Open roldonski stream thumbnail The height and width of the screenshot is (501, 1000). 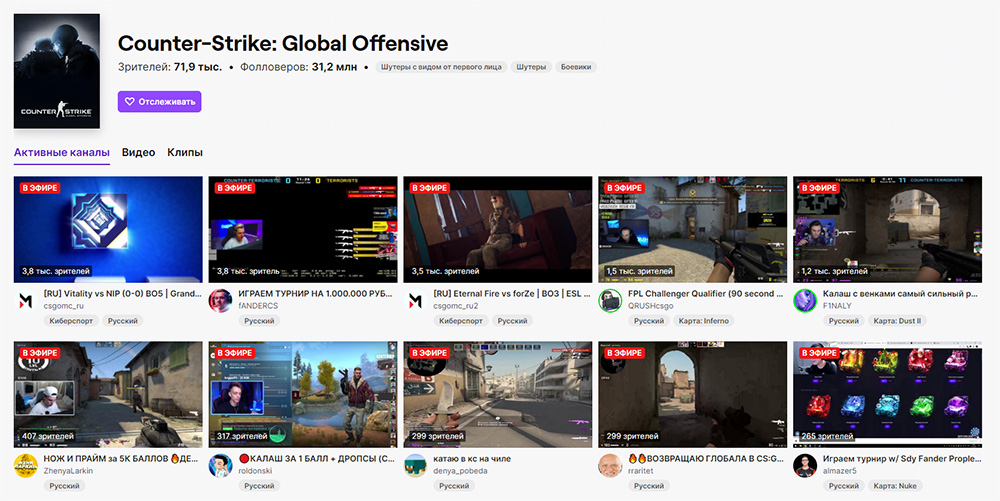coord(303,395)
